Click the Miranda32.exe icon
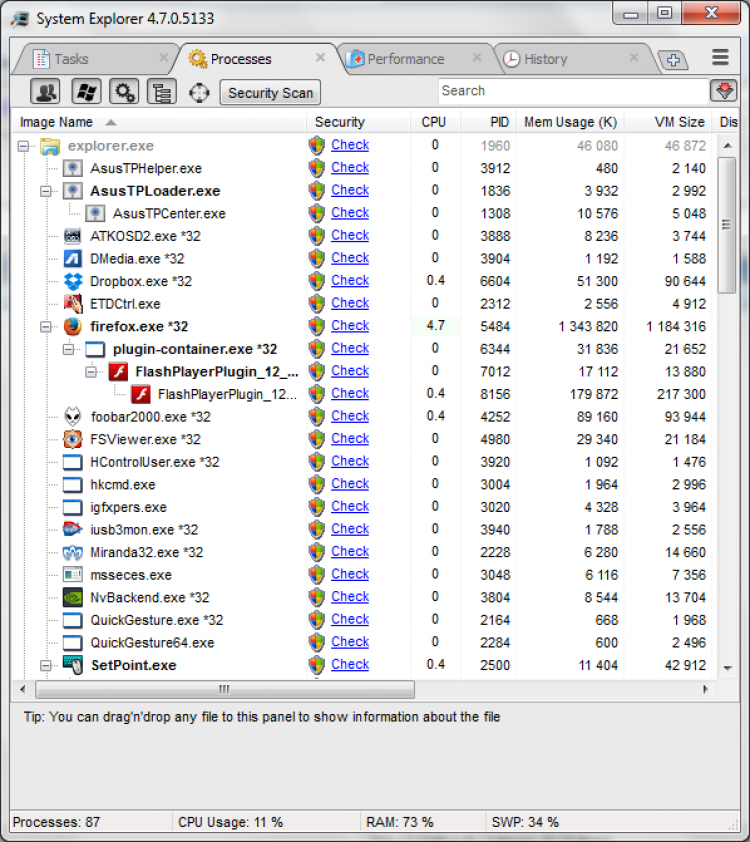 (x=72, y=552)
